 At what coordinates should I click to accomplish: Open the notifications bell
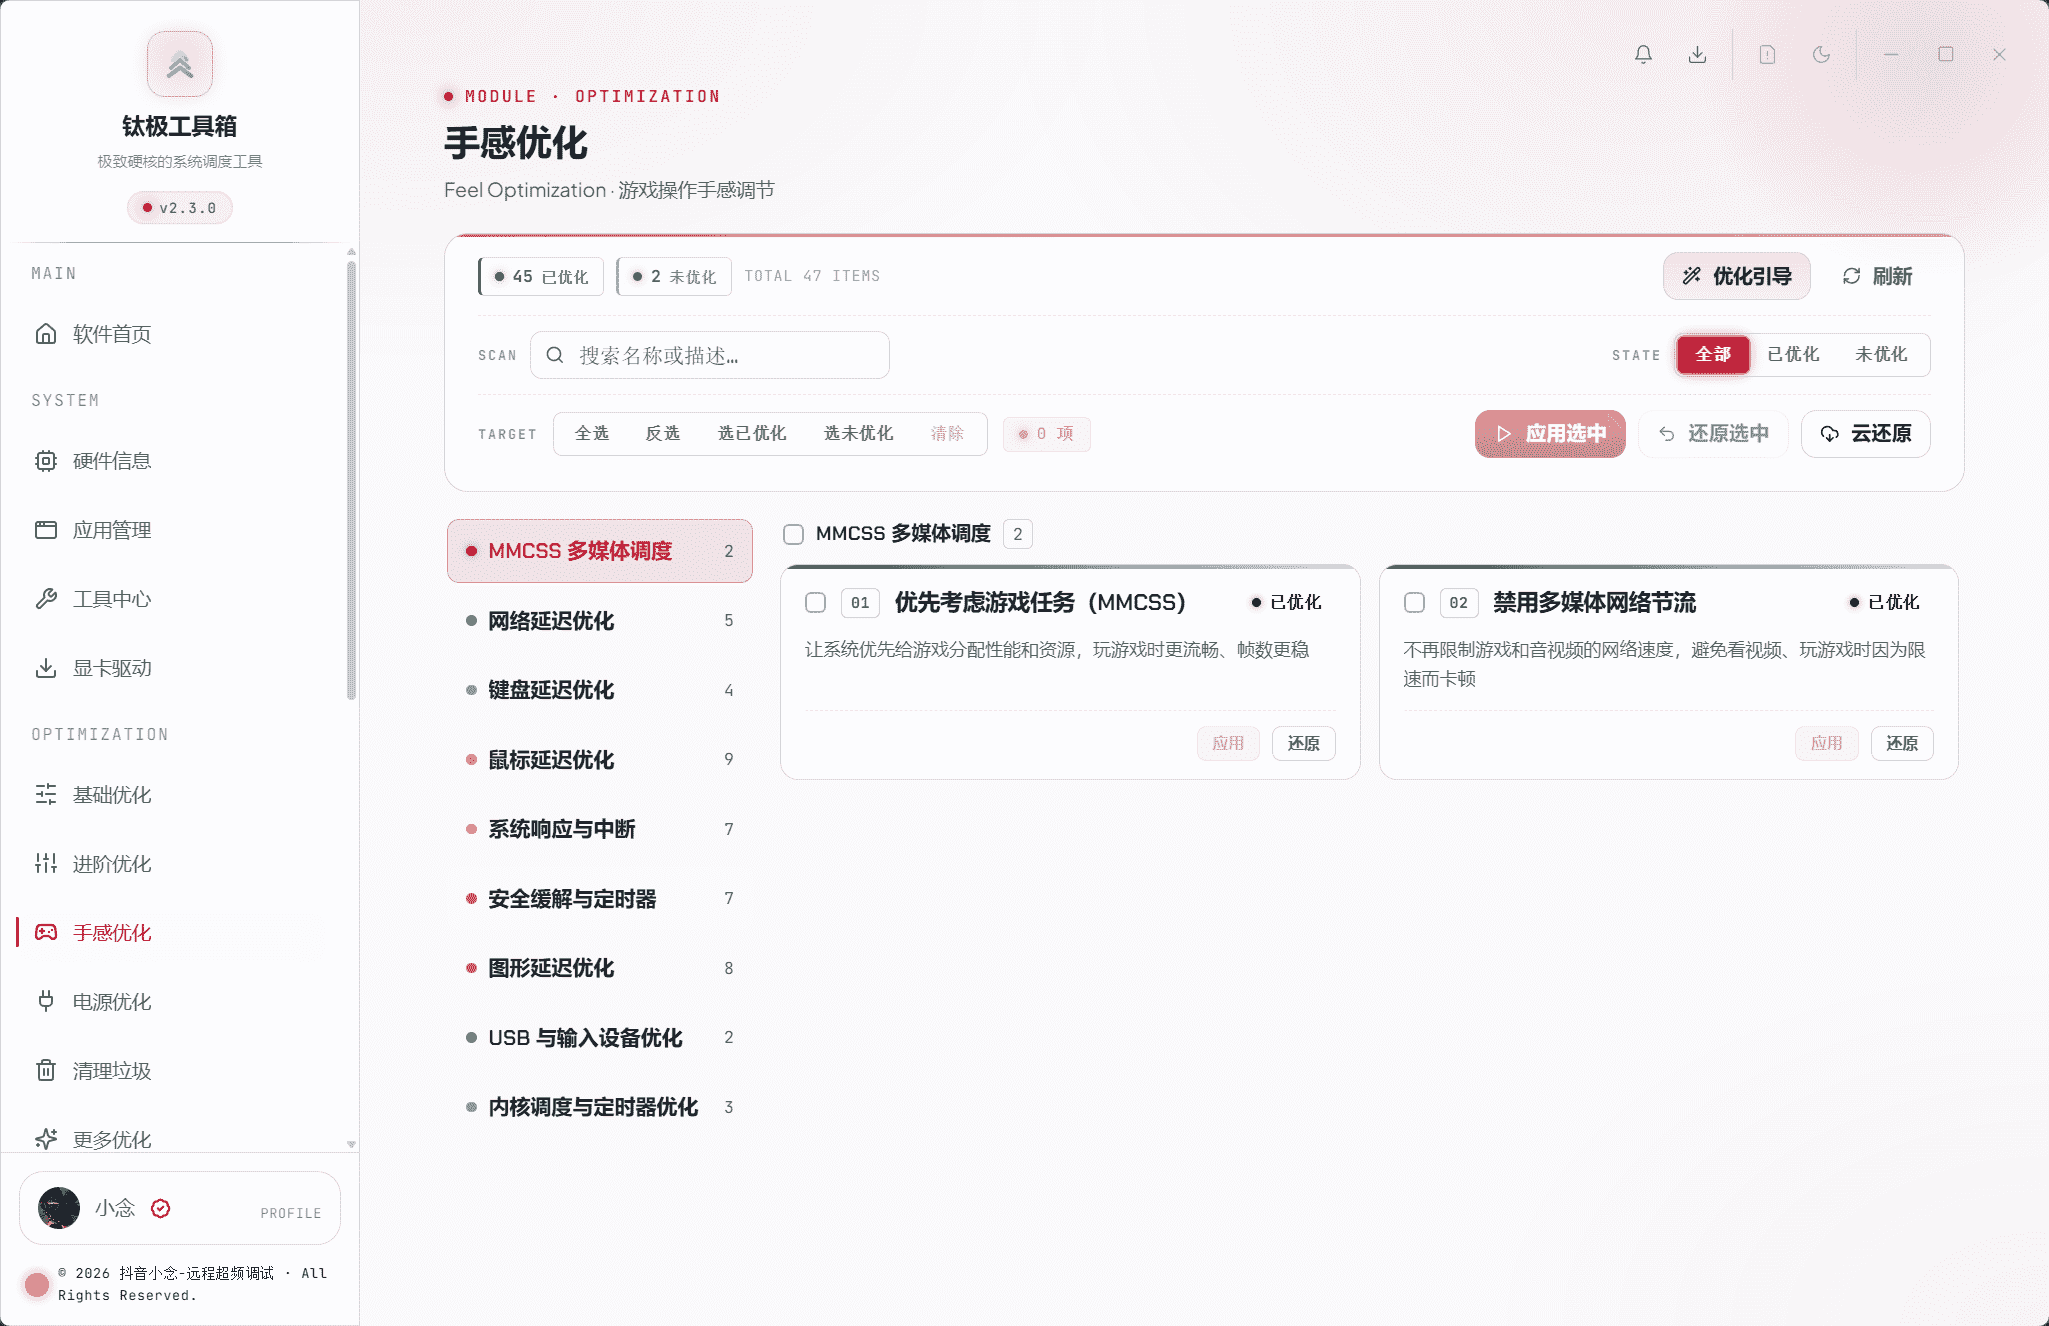[x=1643, y=55]
